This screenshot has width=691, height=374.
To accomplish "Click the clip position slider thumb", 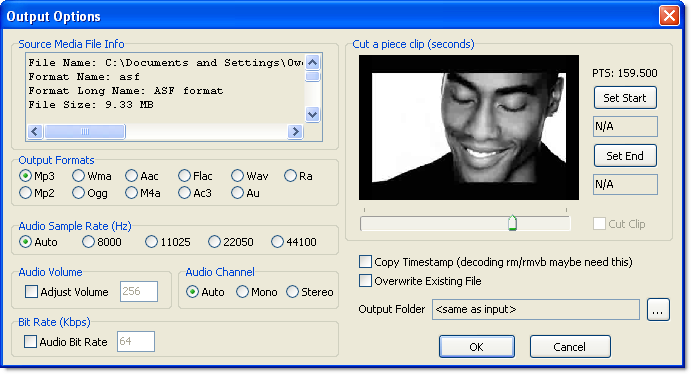I will point(512,223).
